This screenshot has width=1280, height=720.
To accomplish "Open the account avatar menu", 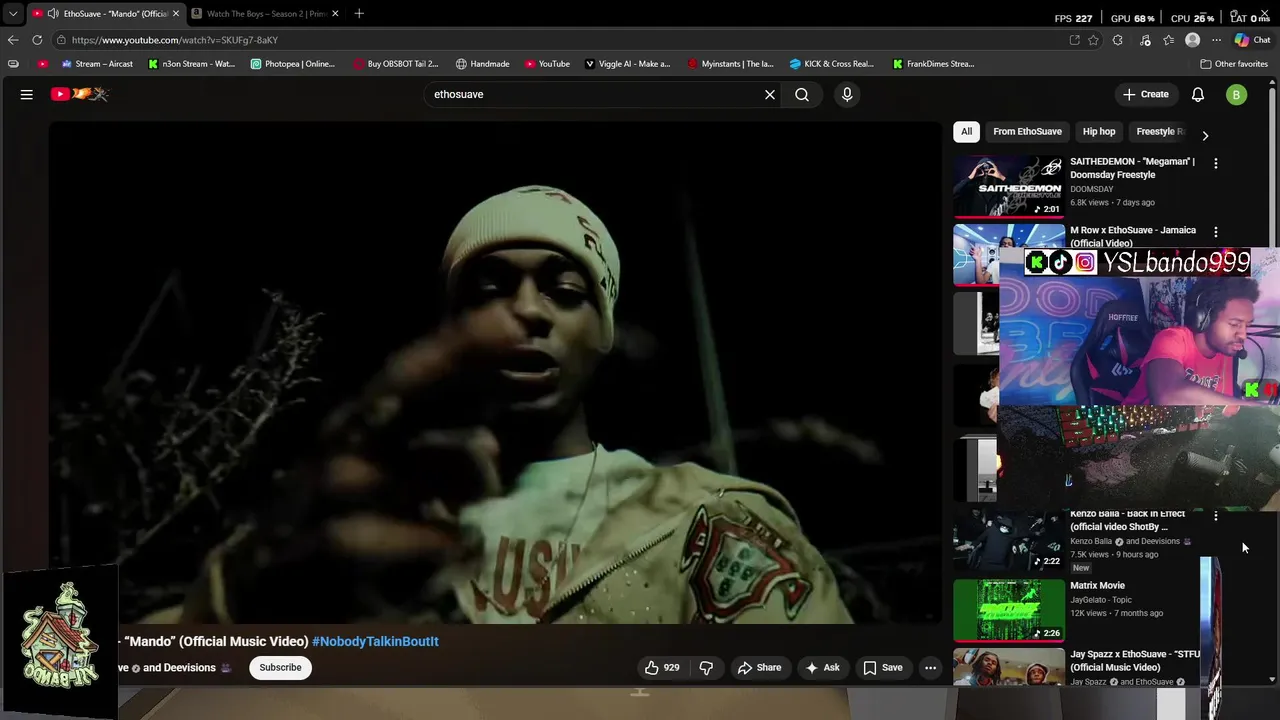I will (1237, 94).
